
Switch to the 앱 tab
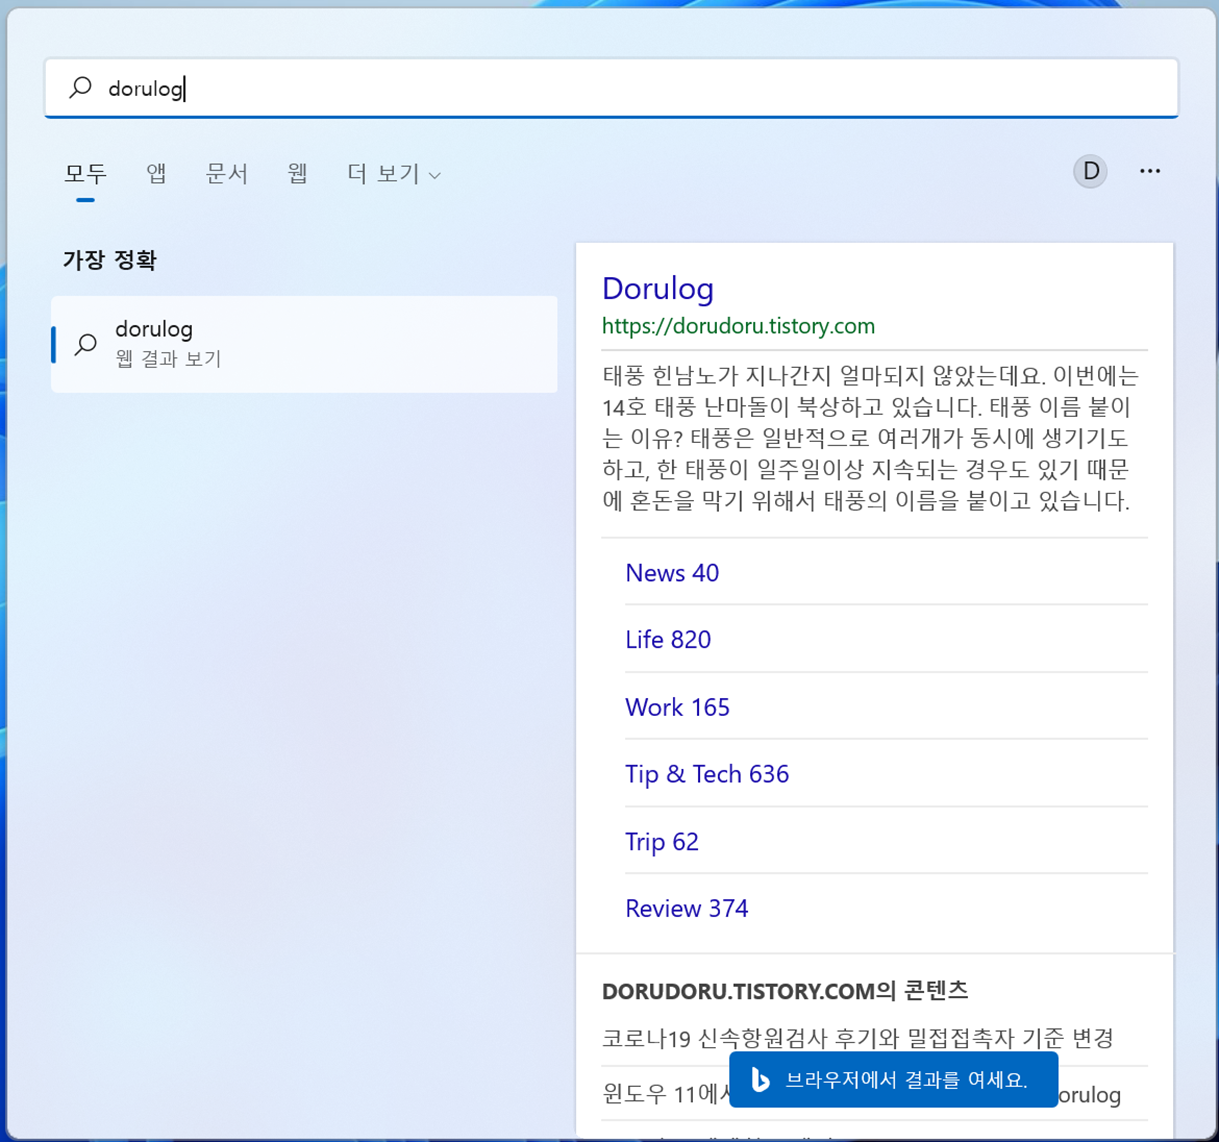[156, 174]
